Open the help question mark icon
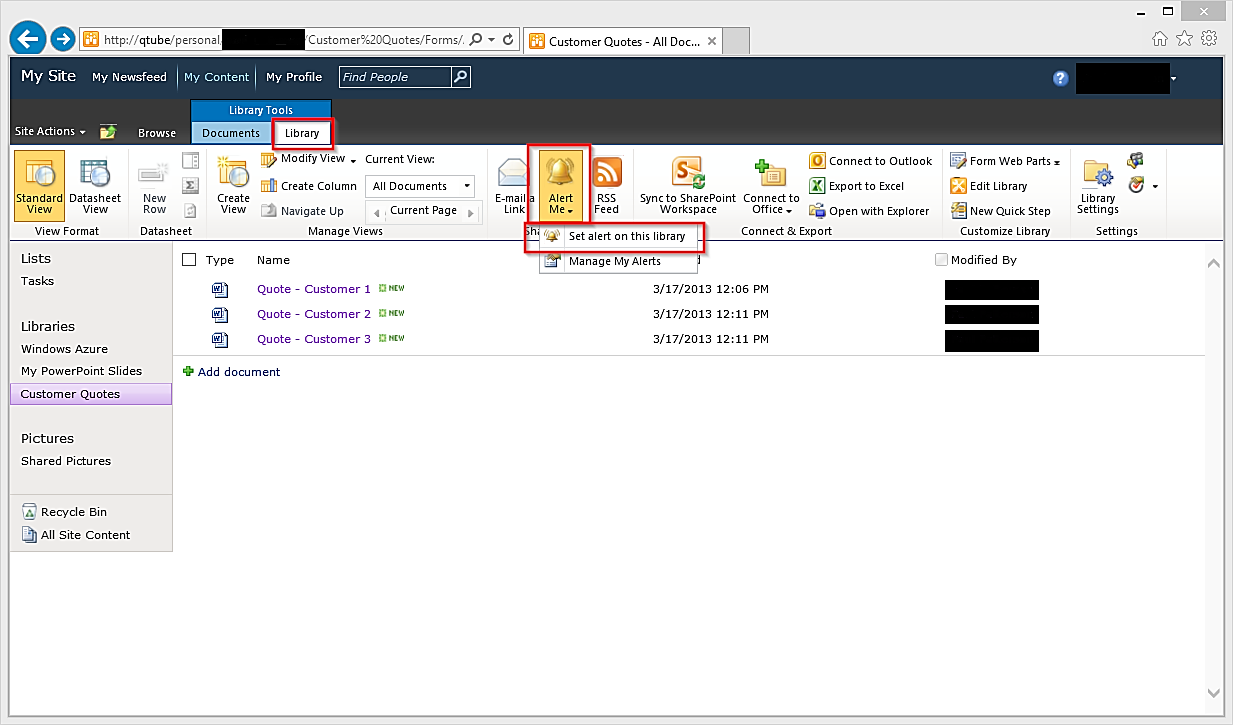This screenshot has height=725, width=1233. (1060, 78)
